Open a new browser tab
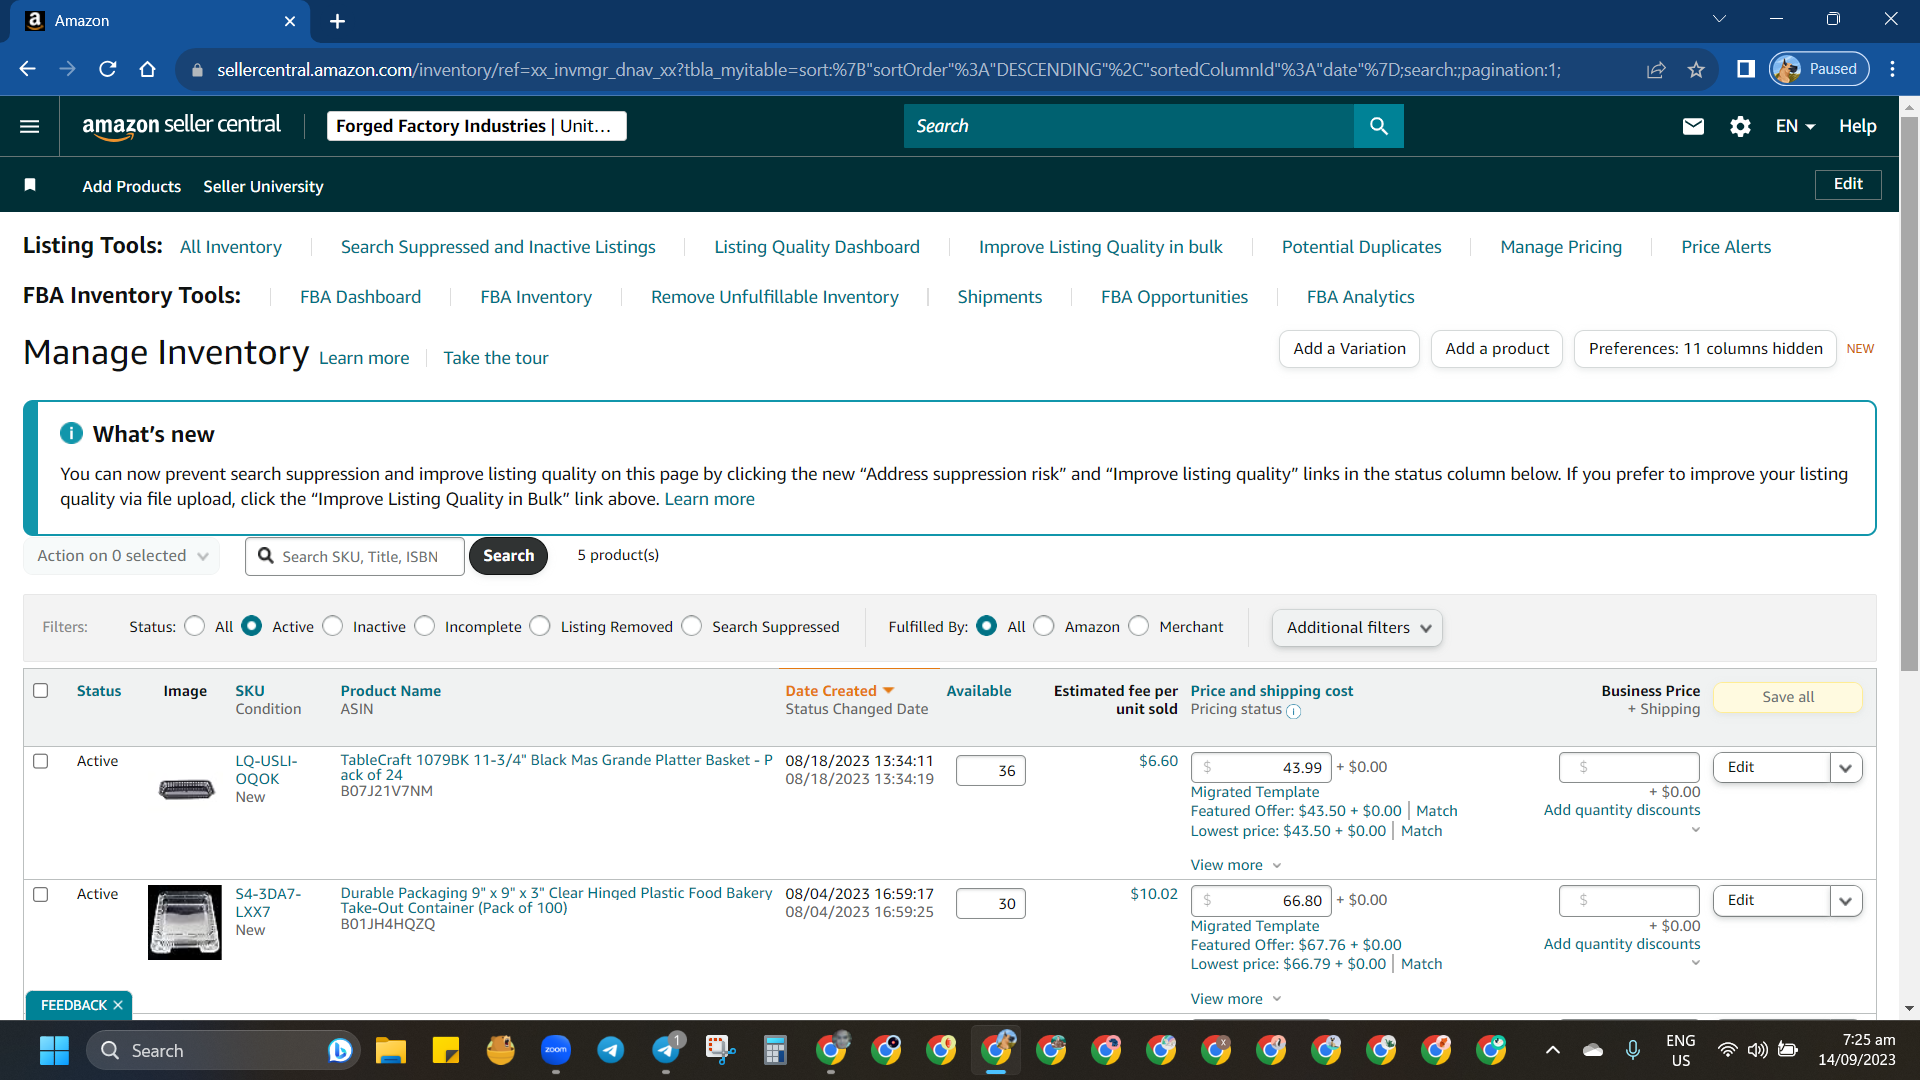The width and height of the screenshot is (1920, 1080). click(x=338, y=21)
